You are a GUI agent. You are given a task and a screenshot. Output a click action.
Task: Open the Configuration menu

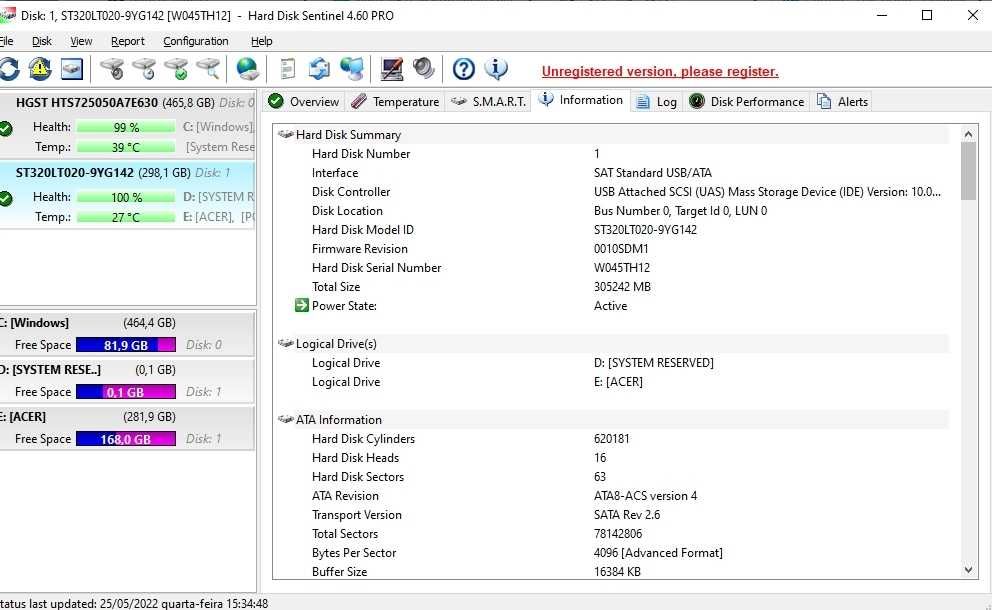pyautogui.click(x=195, y=41)
